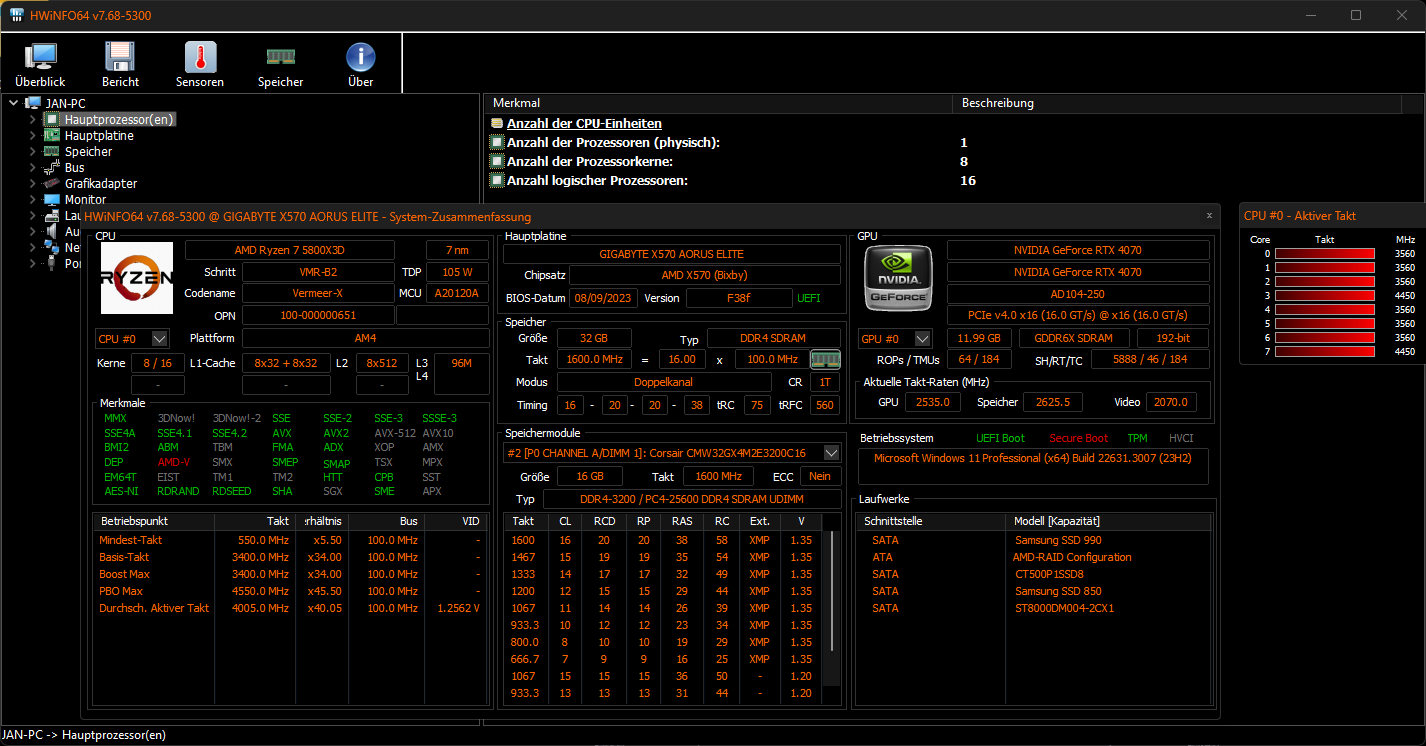This screenshot has width=1426, height=746.
Task: Click the Samsung SSD 990 drive entry
Action: 1058,540
